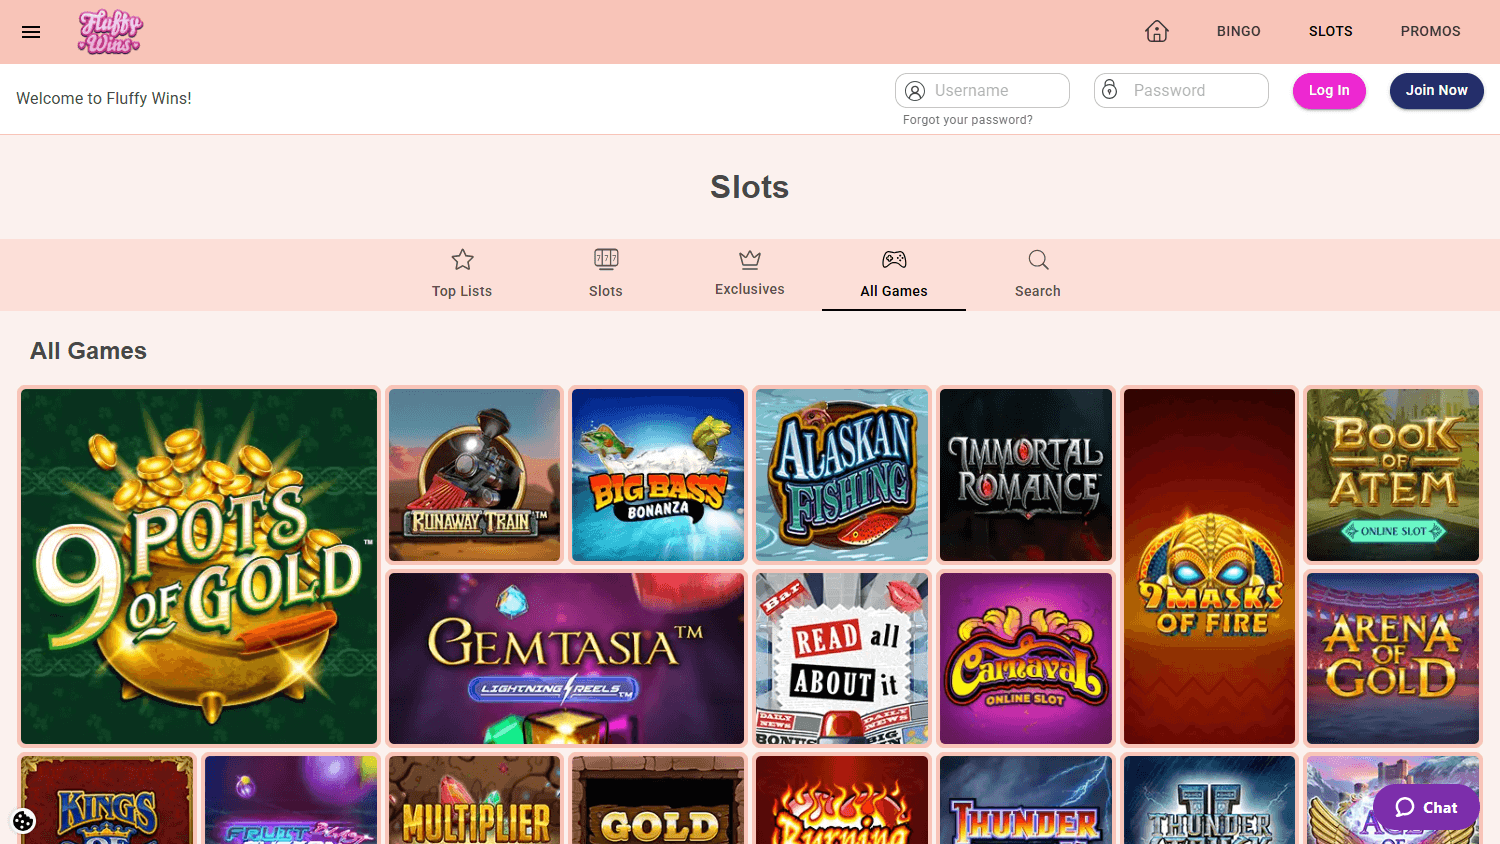This screenshot has width=1500, height=844.
Task: Click the Exclusives crown icon
Action: 750,260
